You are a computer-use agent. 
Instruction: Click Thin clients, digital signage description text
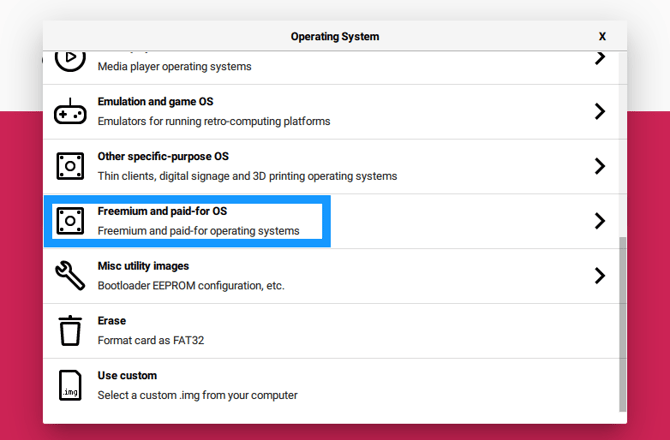click(247, 176)
